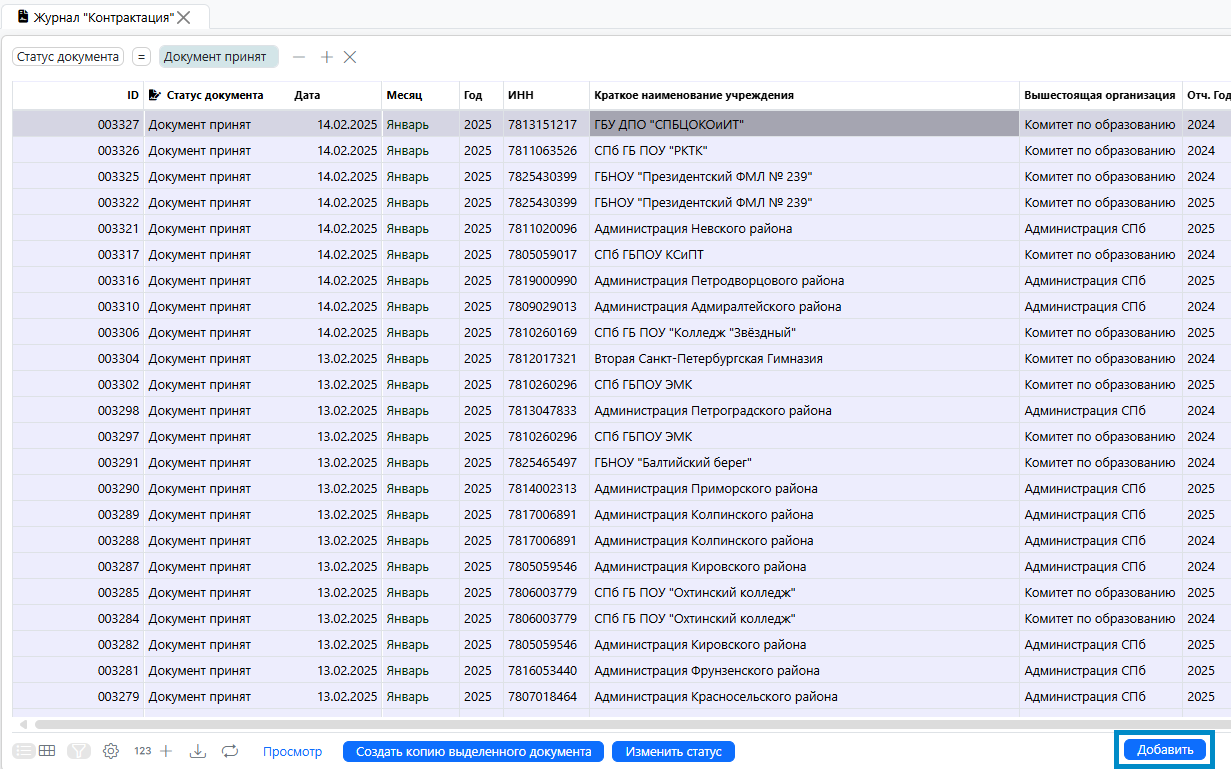The width and height of the screenshot is (1231, 769).
Task: Sort by the Дата column header
Action: 307,96
